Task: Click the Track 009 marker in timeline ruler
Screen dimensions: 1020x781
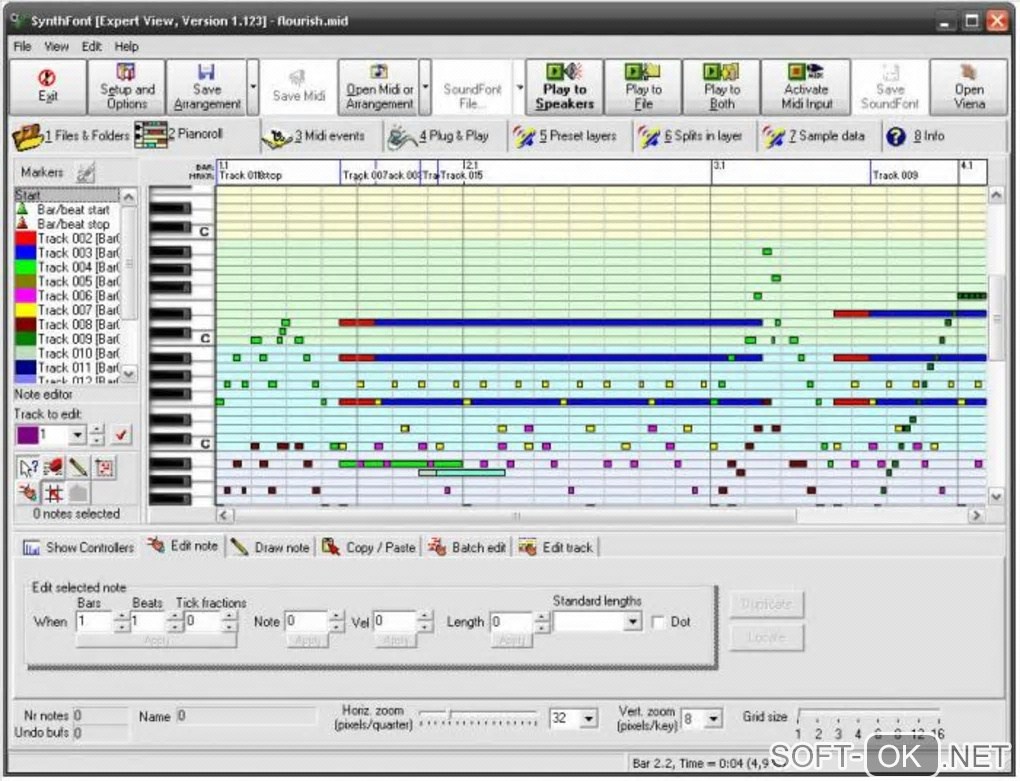Action: point(895,175)
